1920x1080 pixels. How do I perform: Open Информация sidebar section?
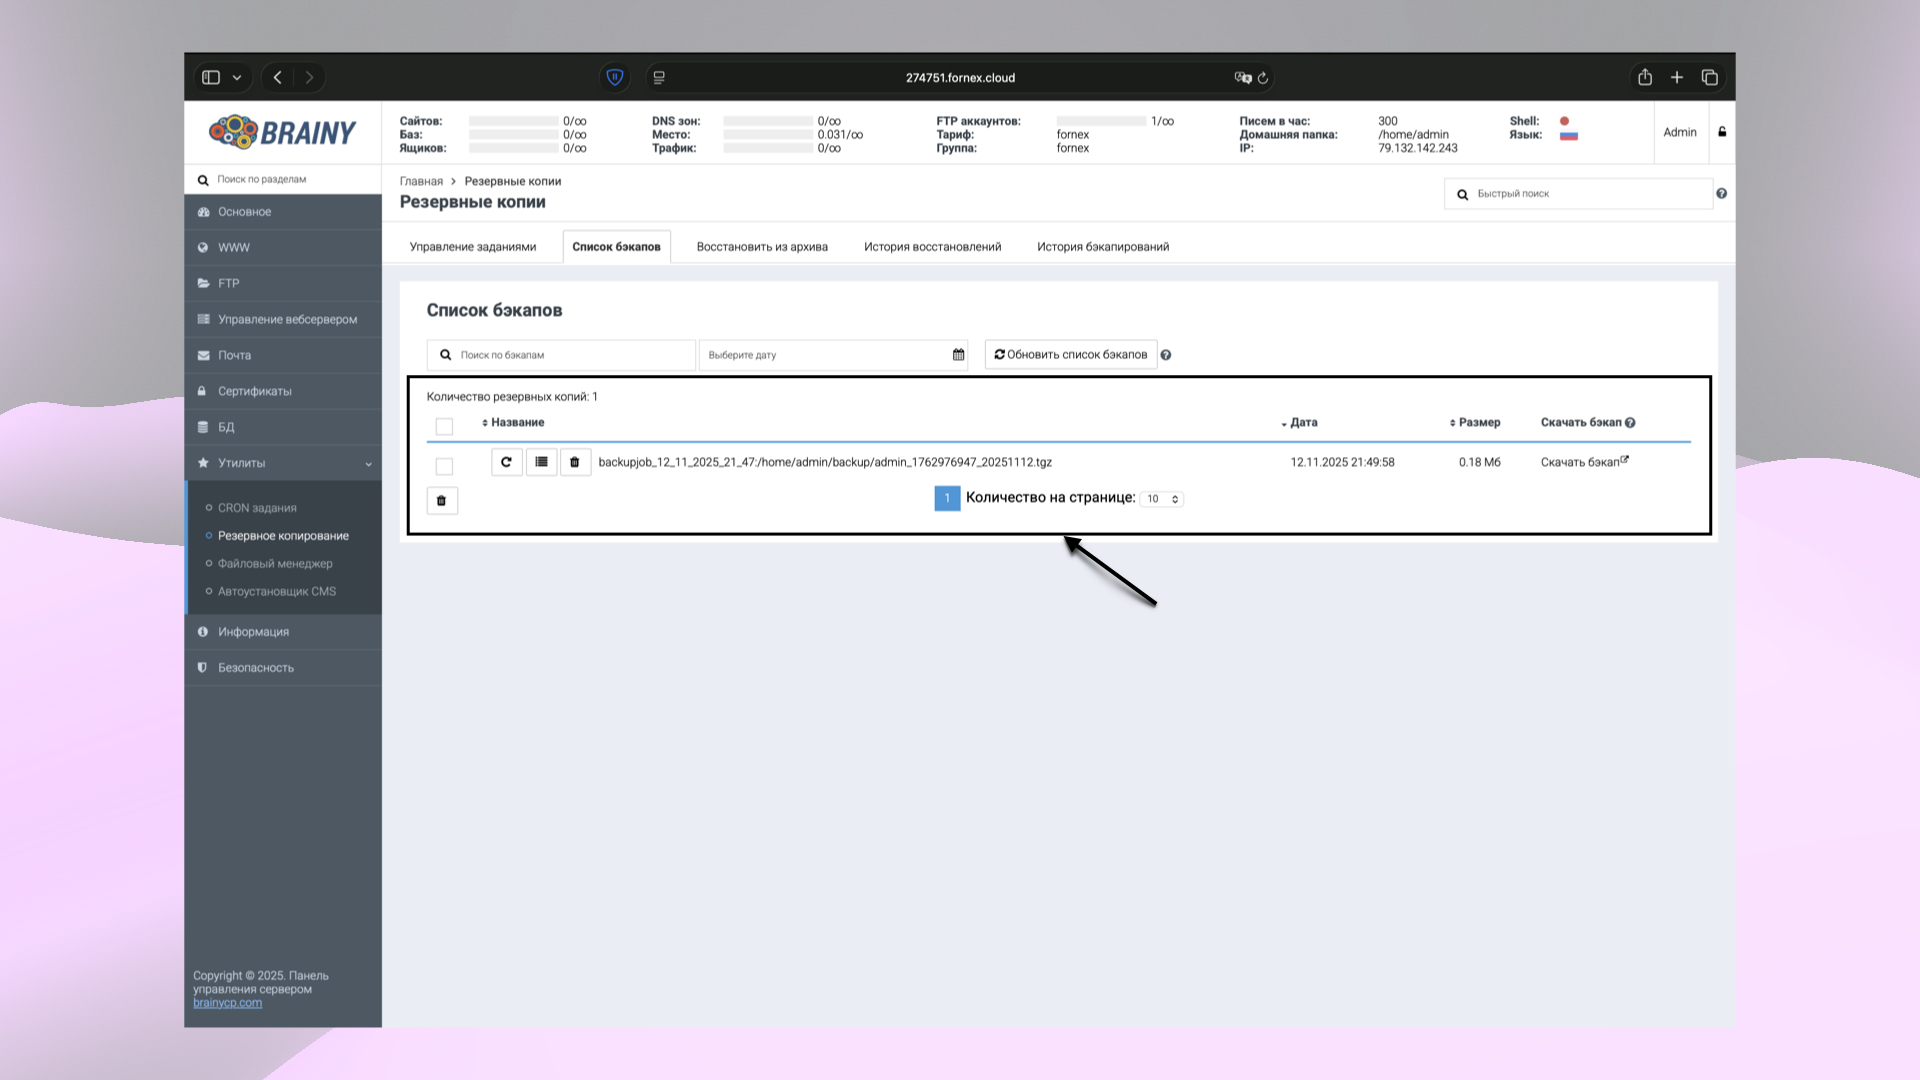(283, 632)
